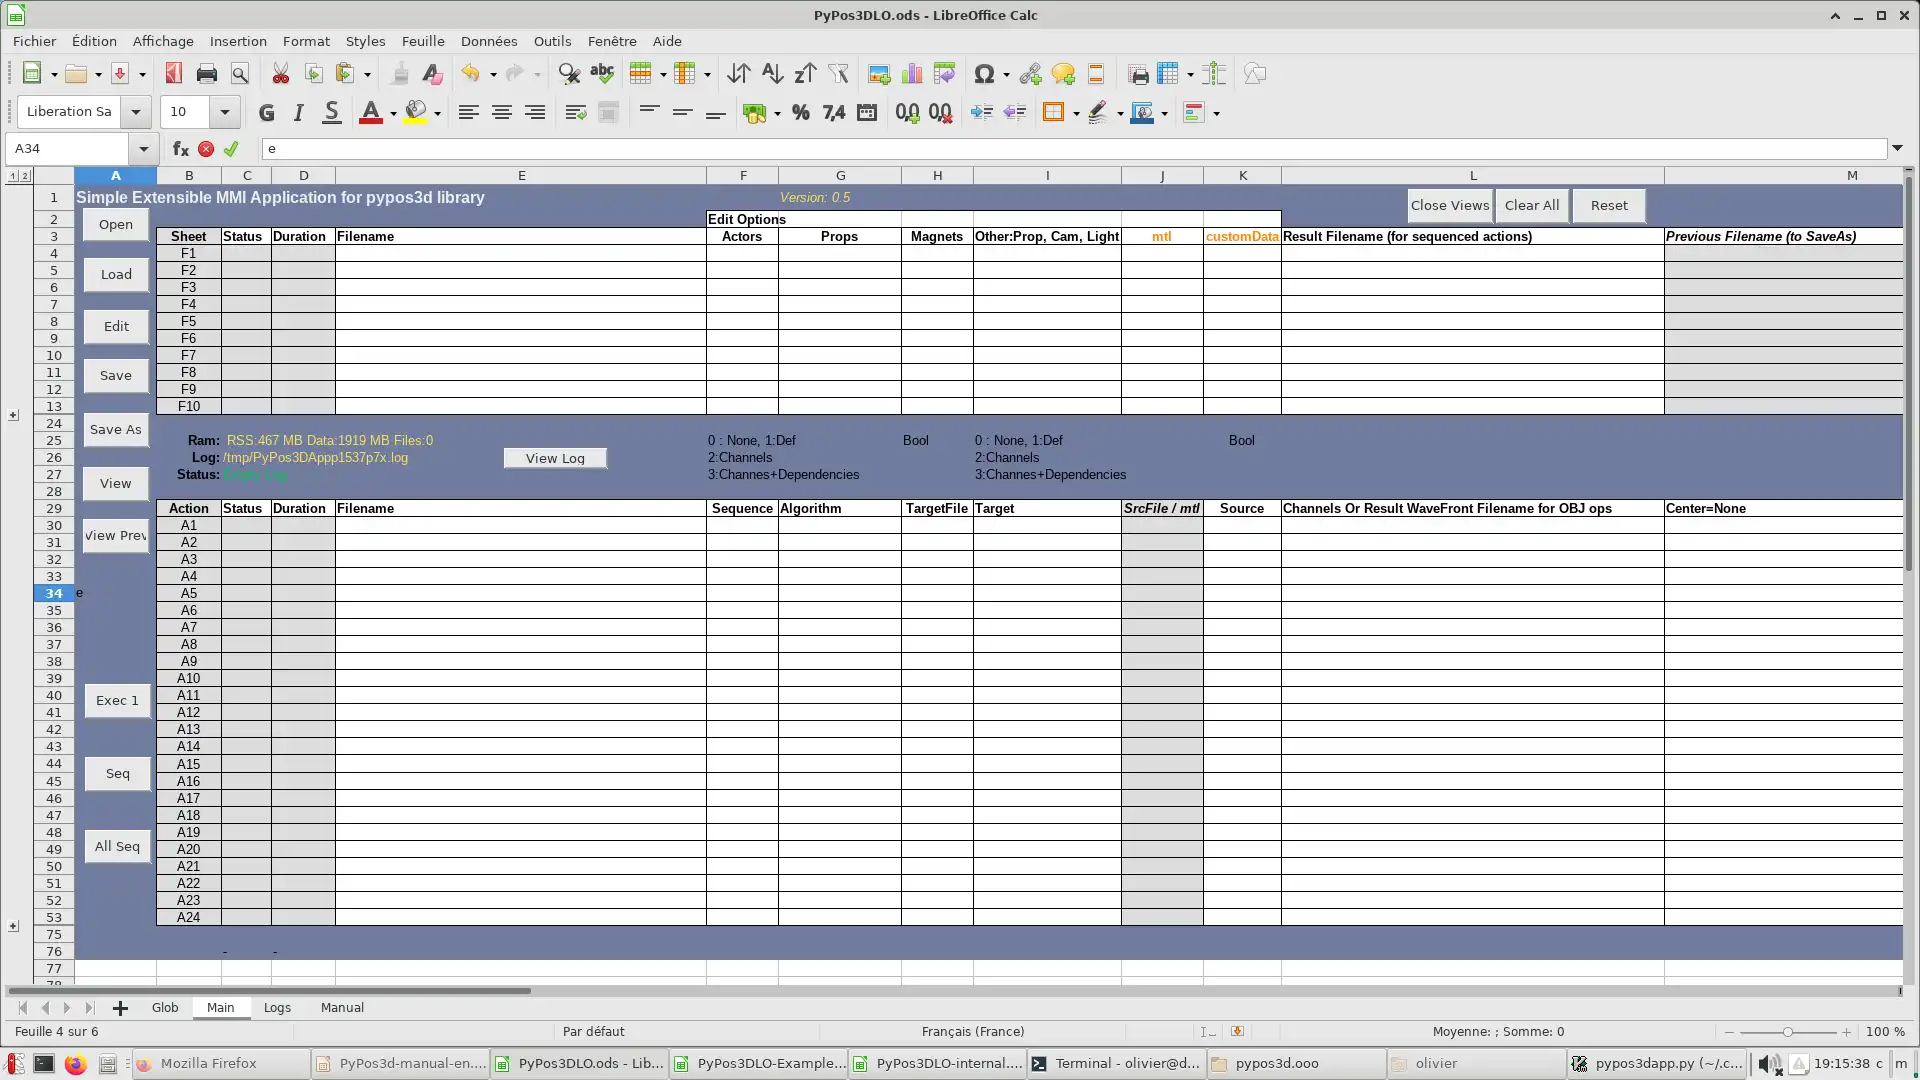Select the Données menu
This screenshot has width=1920, height=1080.
click(x=489, y=41)
